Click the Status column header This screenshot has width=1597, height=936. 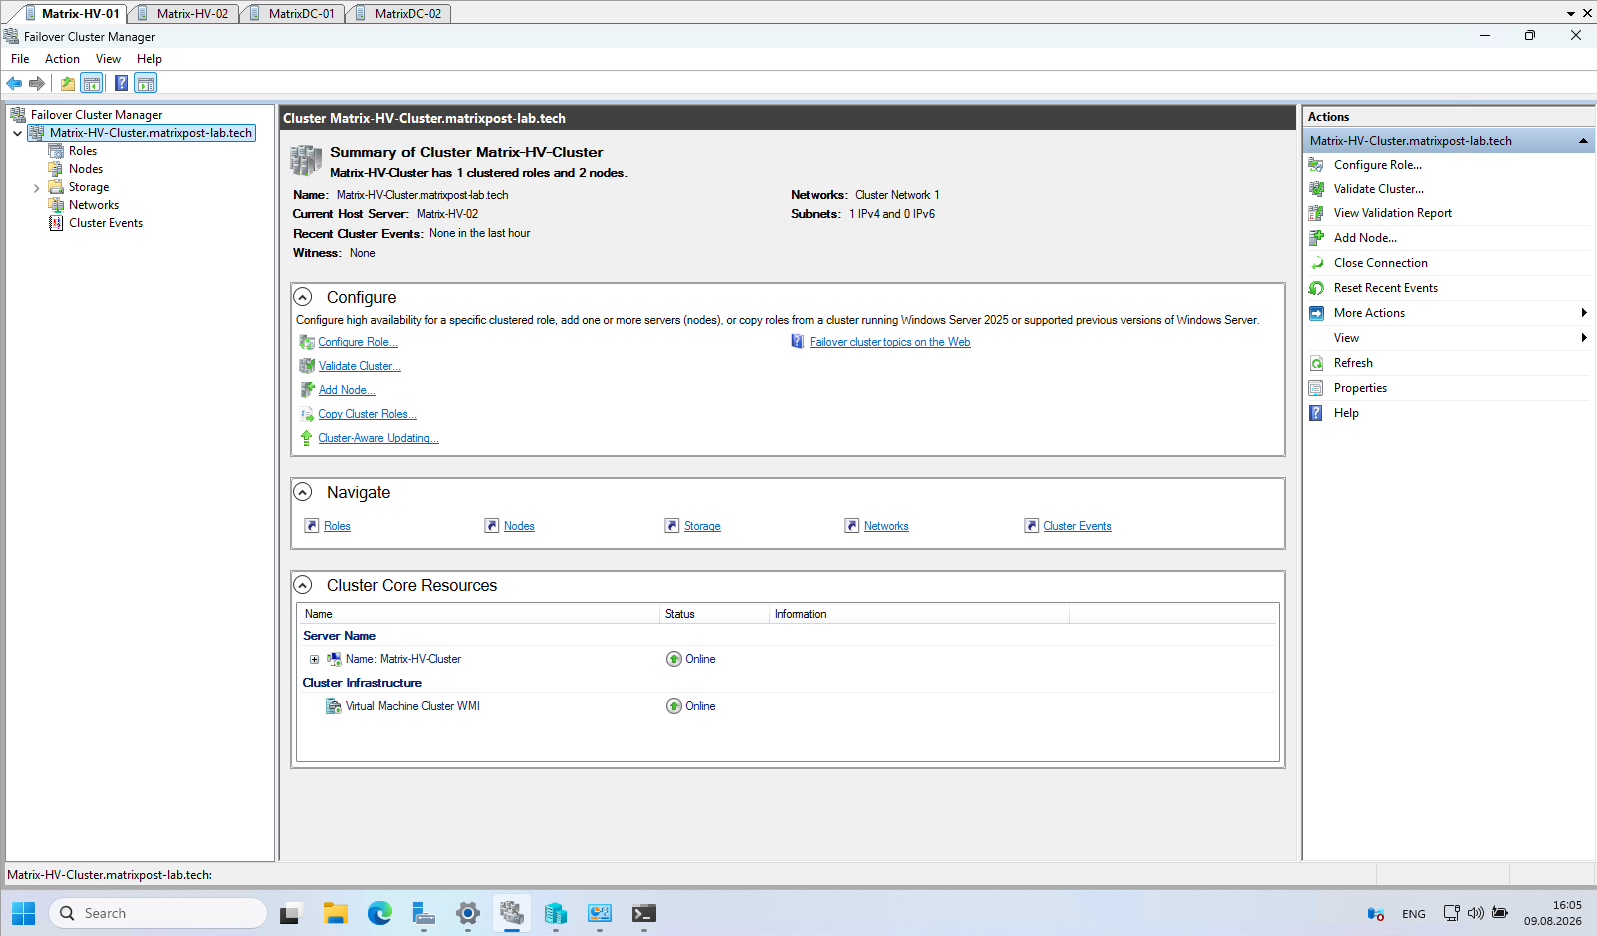coord(714,614)
